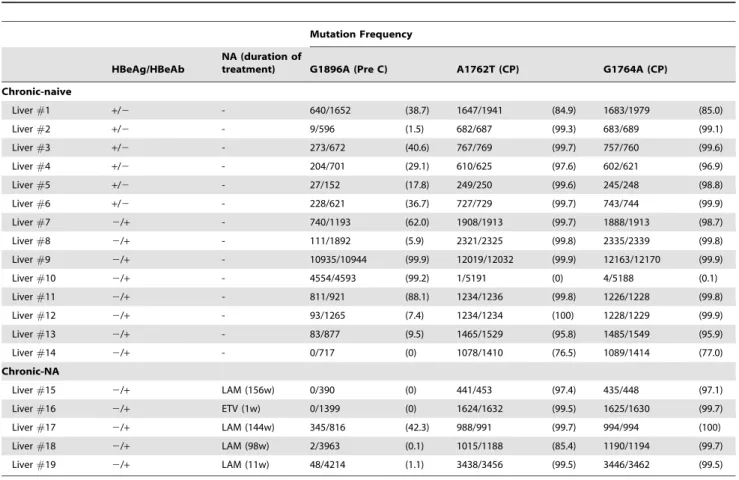Select the '1015/1188' cell
The width and height of the screenshot is (739, 480).
[x=479, y=446]
